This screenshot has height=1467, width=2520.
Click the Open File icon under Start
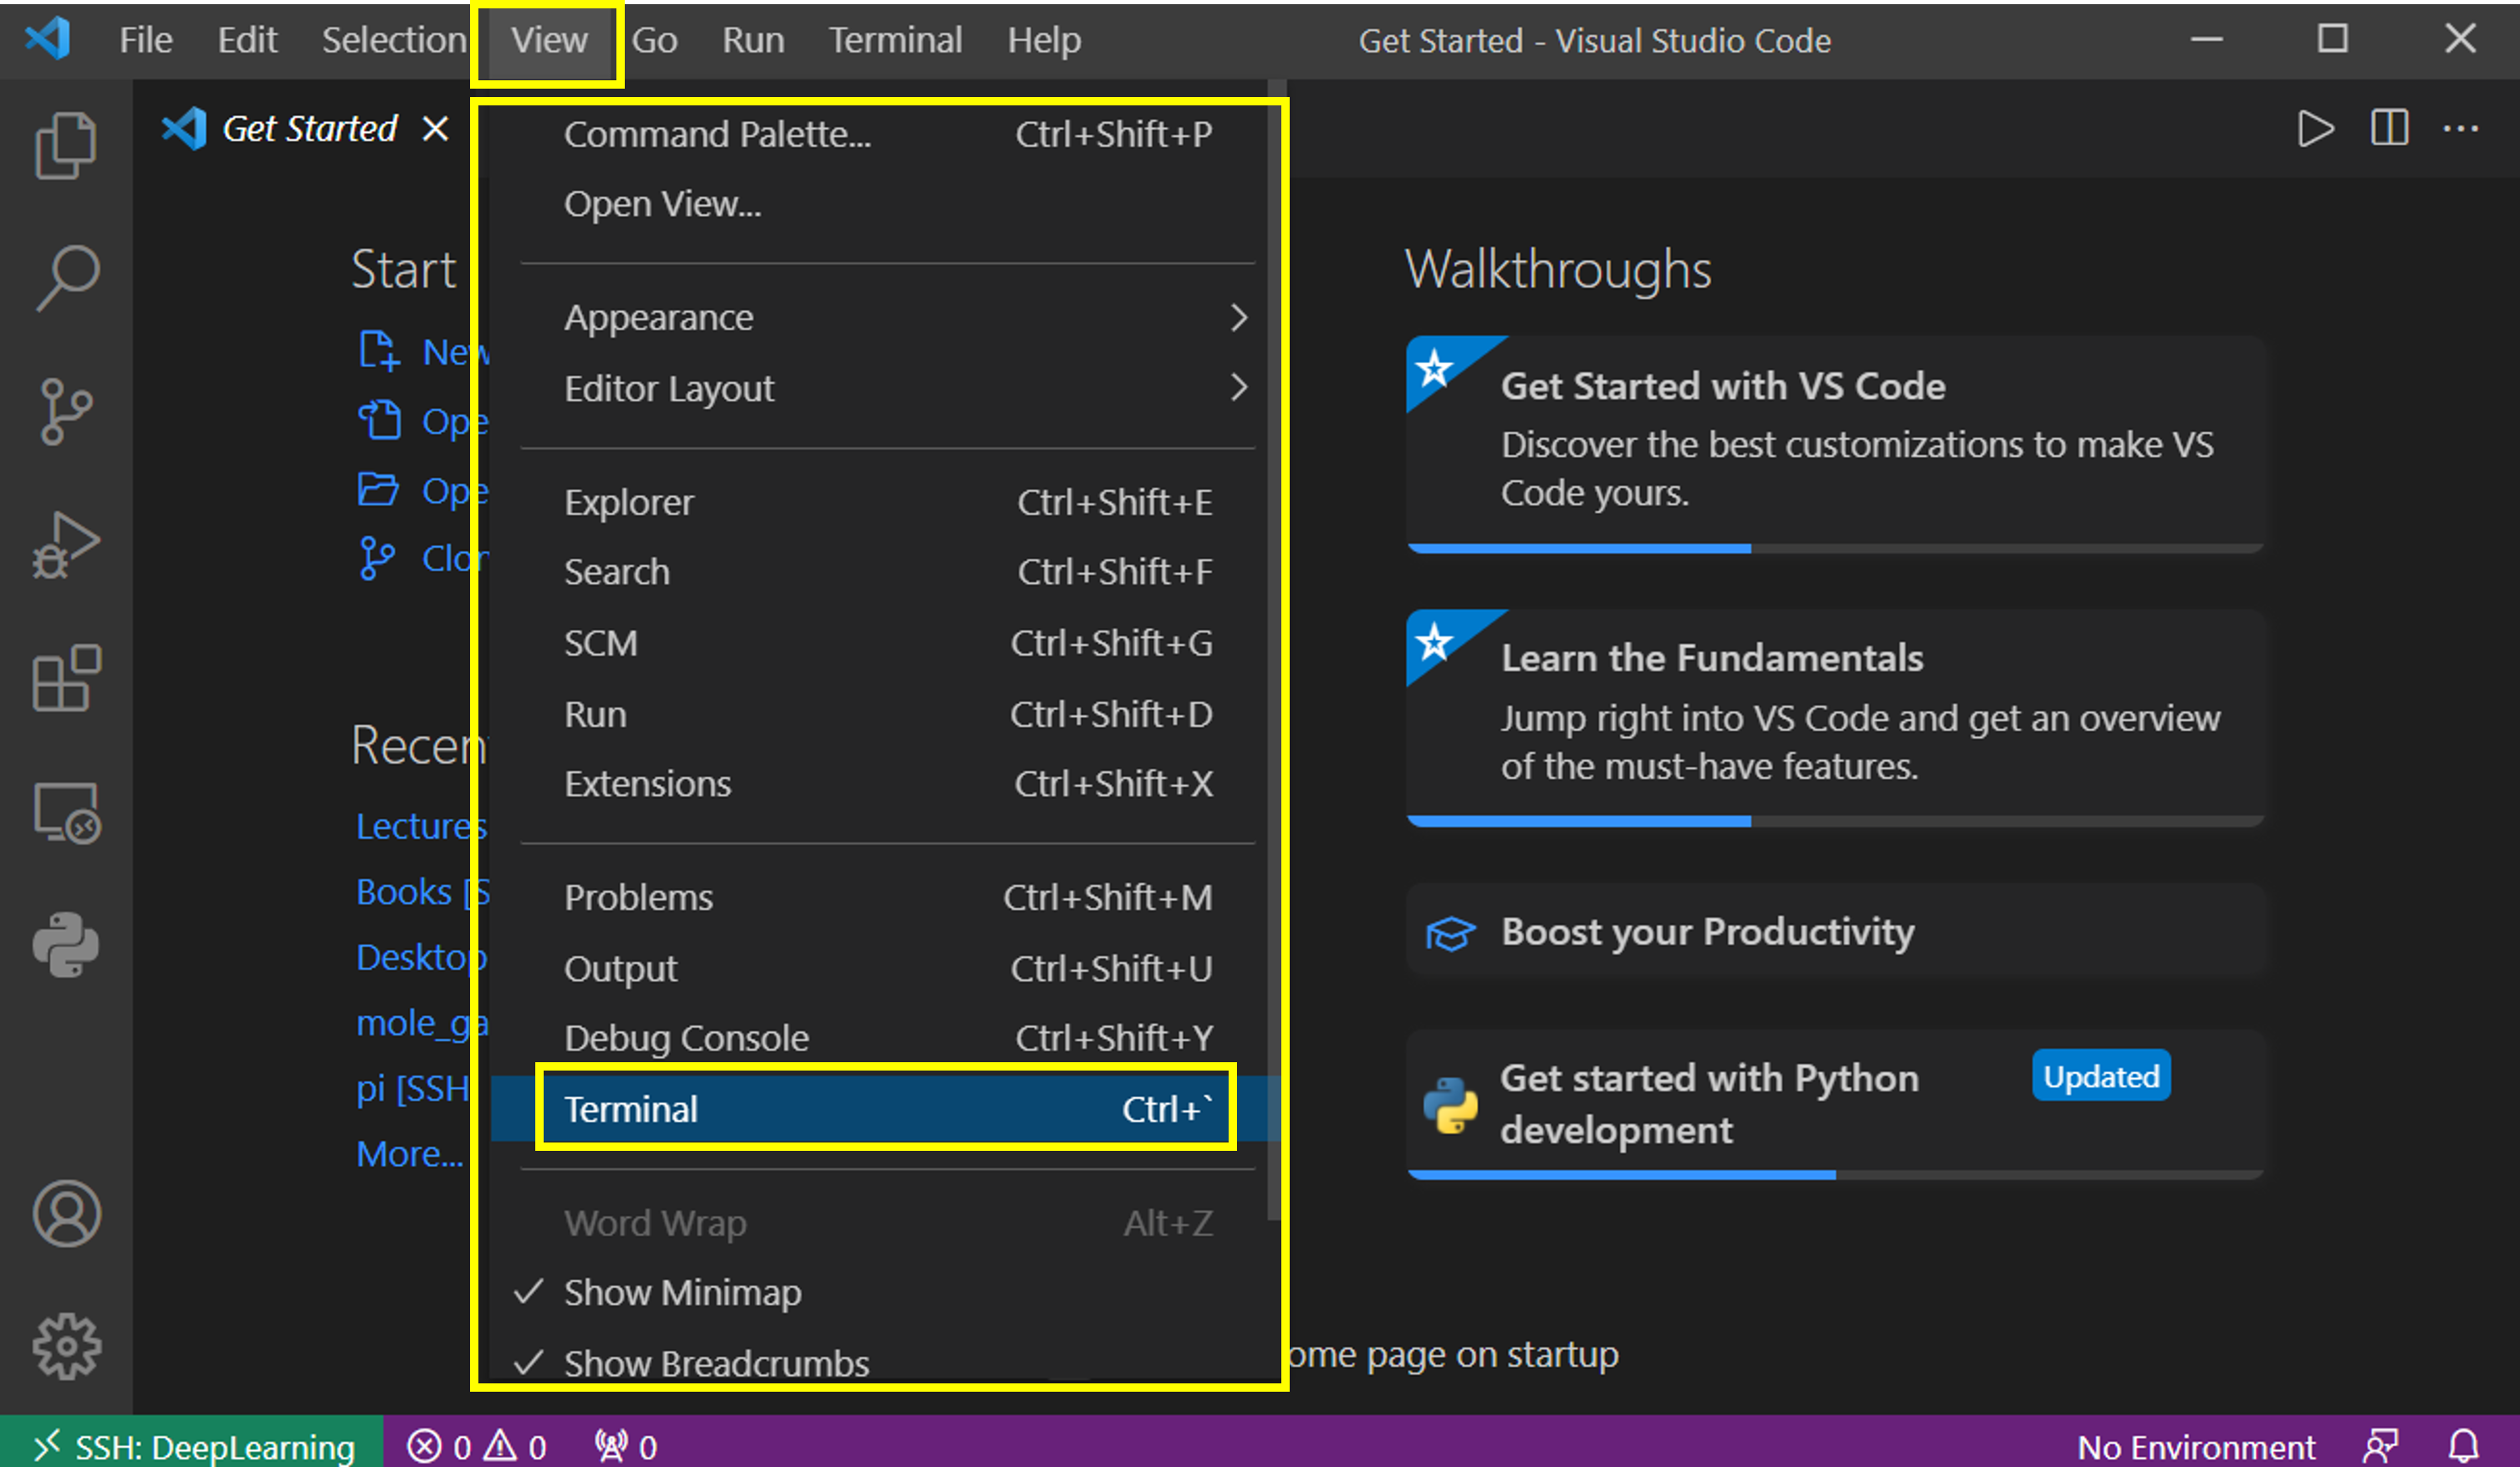[379, 420]
